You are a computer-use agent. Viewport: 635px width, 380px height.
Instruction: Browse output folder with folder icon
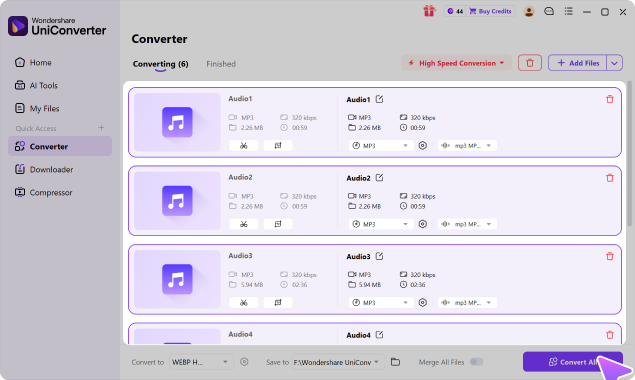pos(395,362)
